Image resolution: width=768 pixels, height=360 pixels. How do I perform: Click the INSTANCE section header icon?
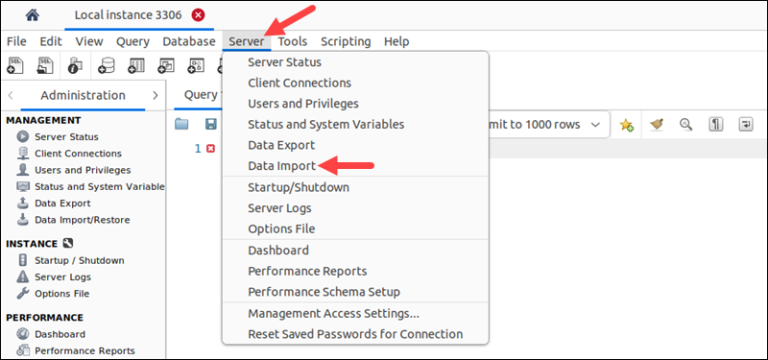[69, 243]
